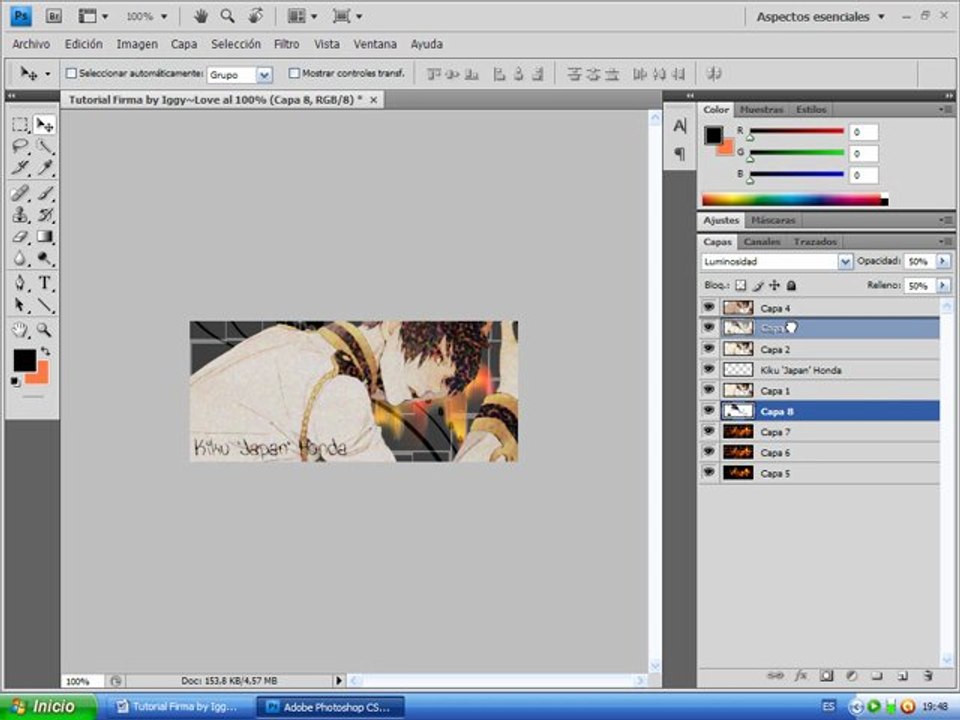Click the Inicio start button
The width and height of the screenshot is (960, 720).
tap(48, 707)
